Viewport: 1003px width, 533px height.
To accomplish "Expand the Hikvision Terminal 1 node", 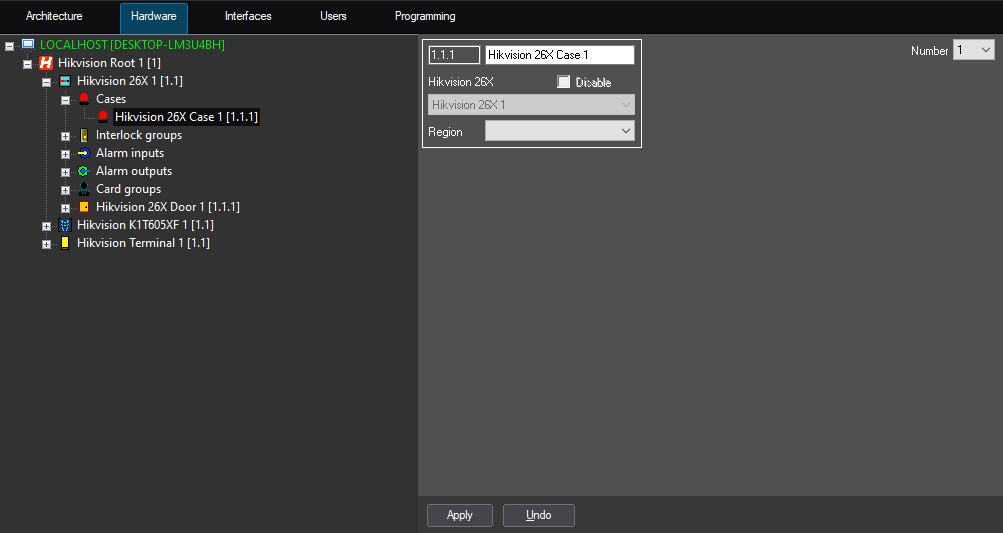I will click(x=46, y=244).
